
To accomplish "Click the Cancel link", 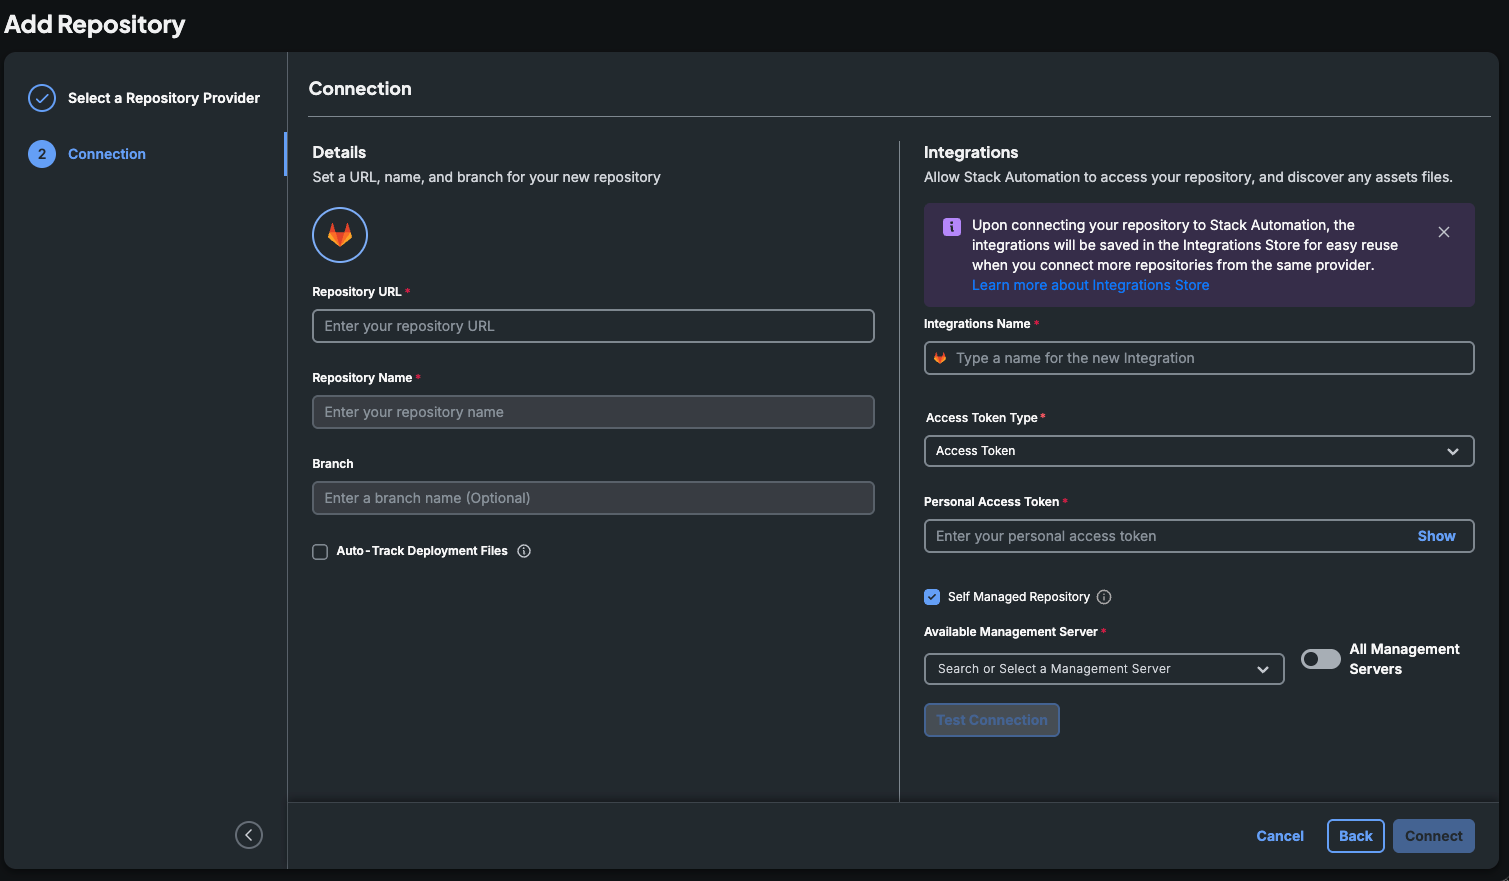I will click(x=1280, y=836).
